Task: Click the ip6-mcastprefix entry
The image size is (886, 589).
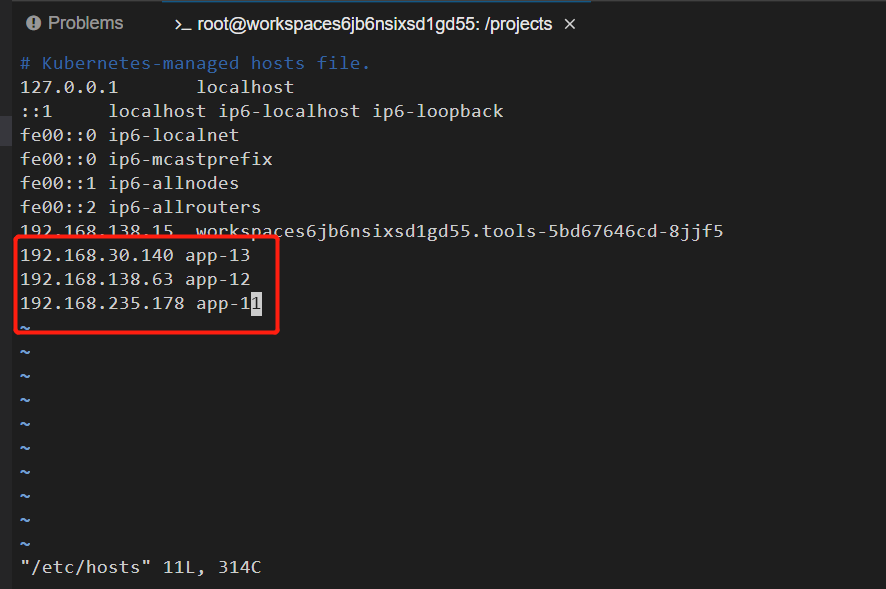Action: [190, 159]
